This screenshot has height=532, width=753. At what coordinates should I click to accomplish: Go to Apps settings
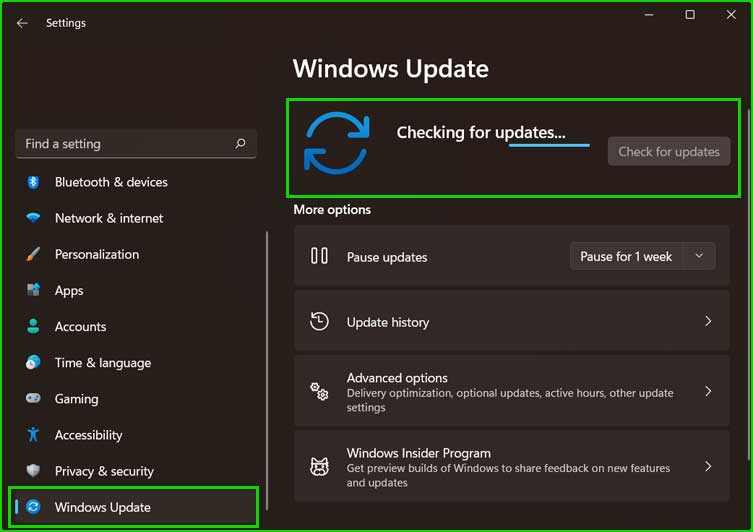point(136,290)
